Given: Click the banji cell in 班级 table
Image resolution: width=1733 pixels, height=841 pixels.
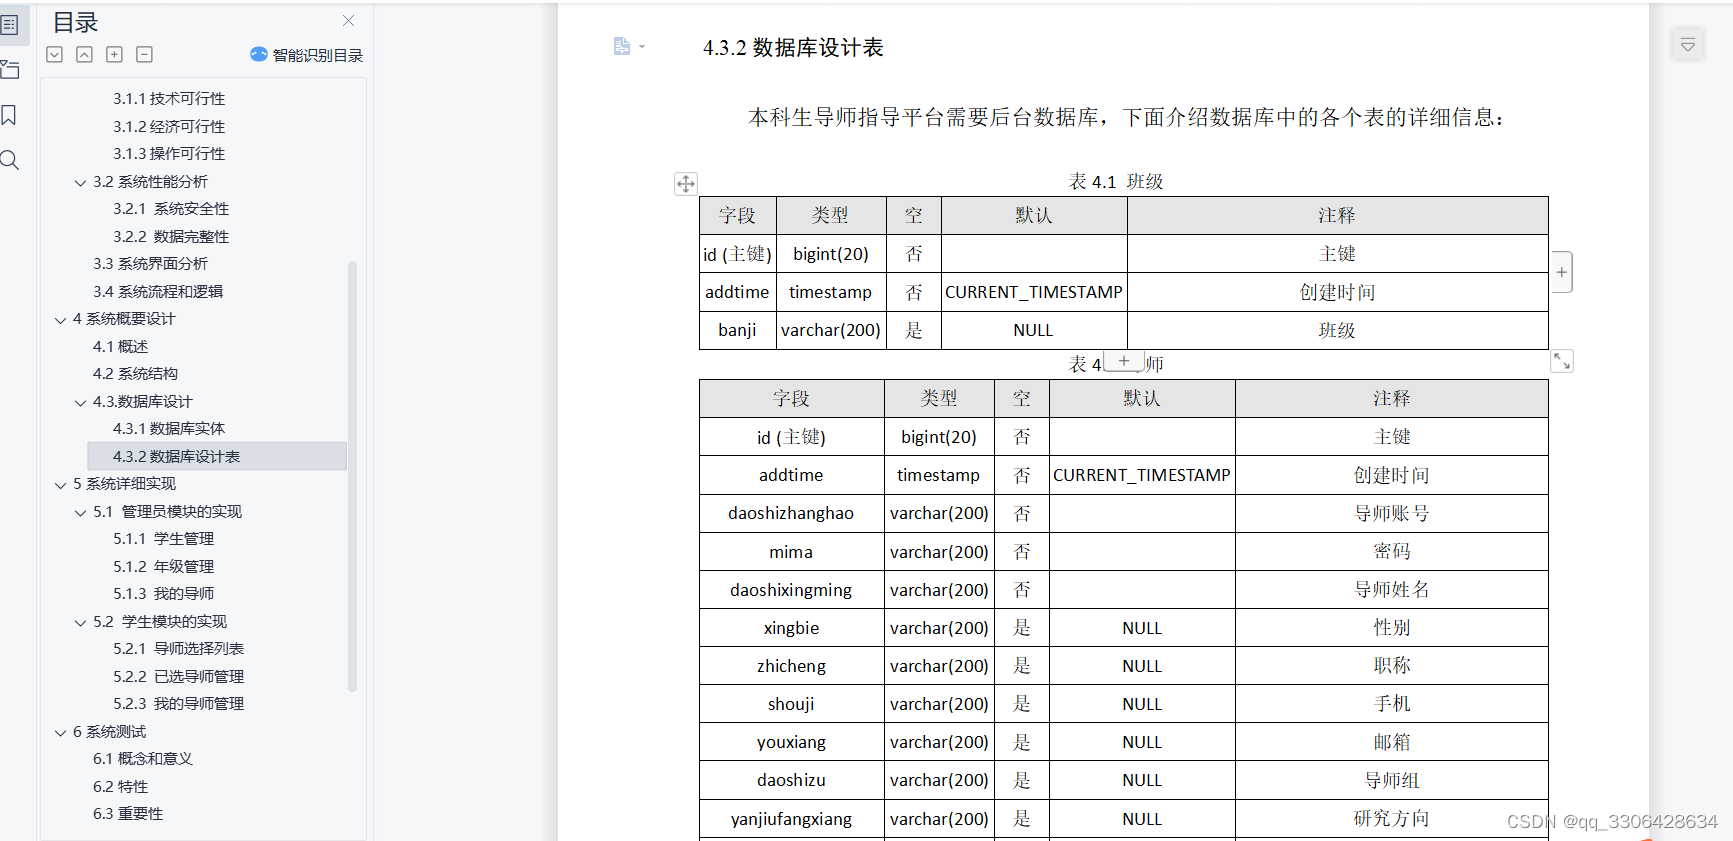Looking at the screenshot, I should [737, 330].
